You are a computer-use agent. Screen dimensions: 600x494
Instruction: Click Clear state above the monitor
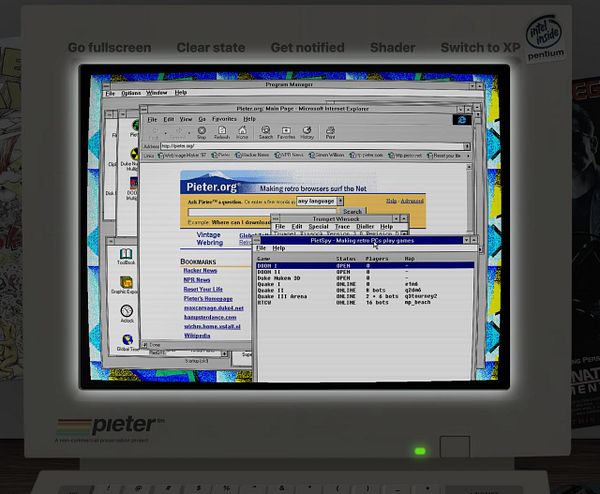tap(211, 47)
